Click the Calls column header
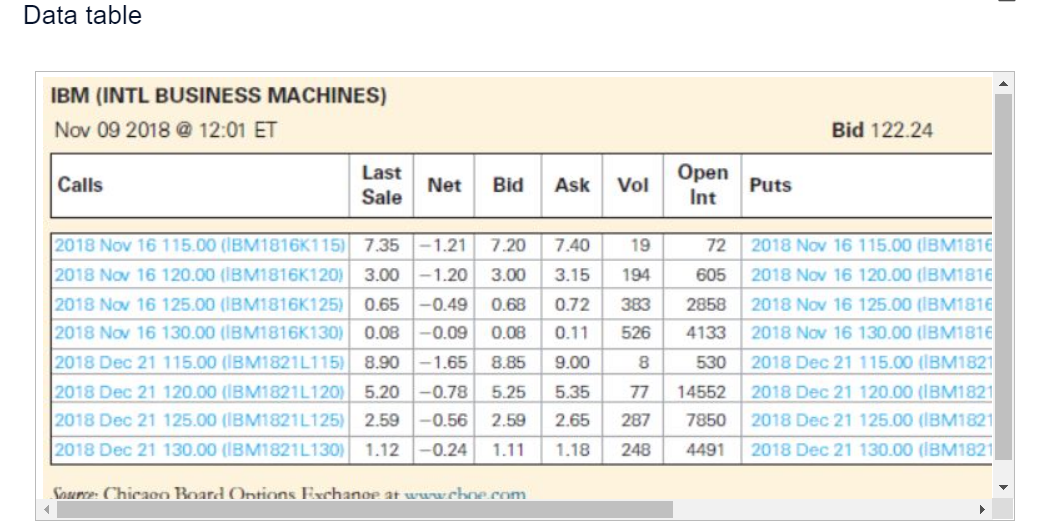This screenshot has width=1038, height=528. (80, 185)
